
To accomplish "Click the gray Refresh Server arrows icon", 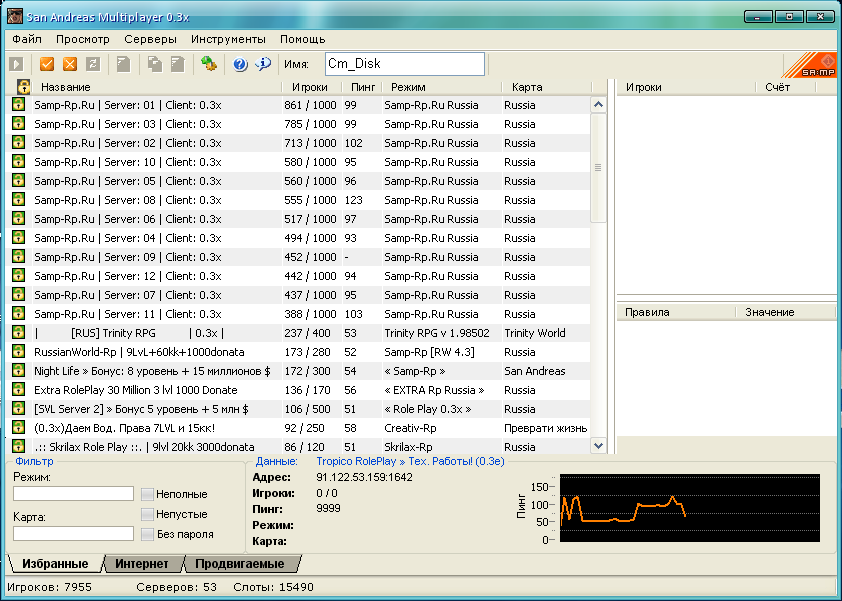I will pos(93,64).
